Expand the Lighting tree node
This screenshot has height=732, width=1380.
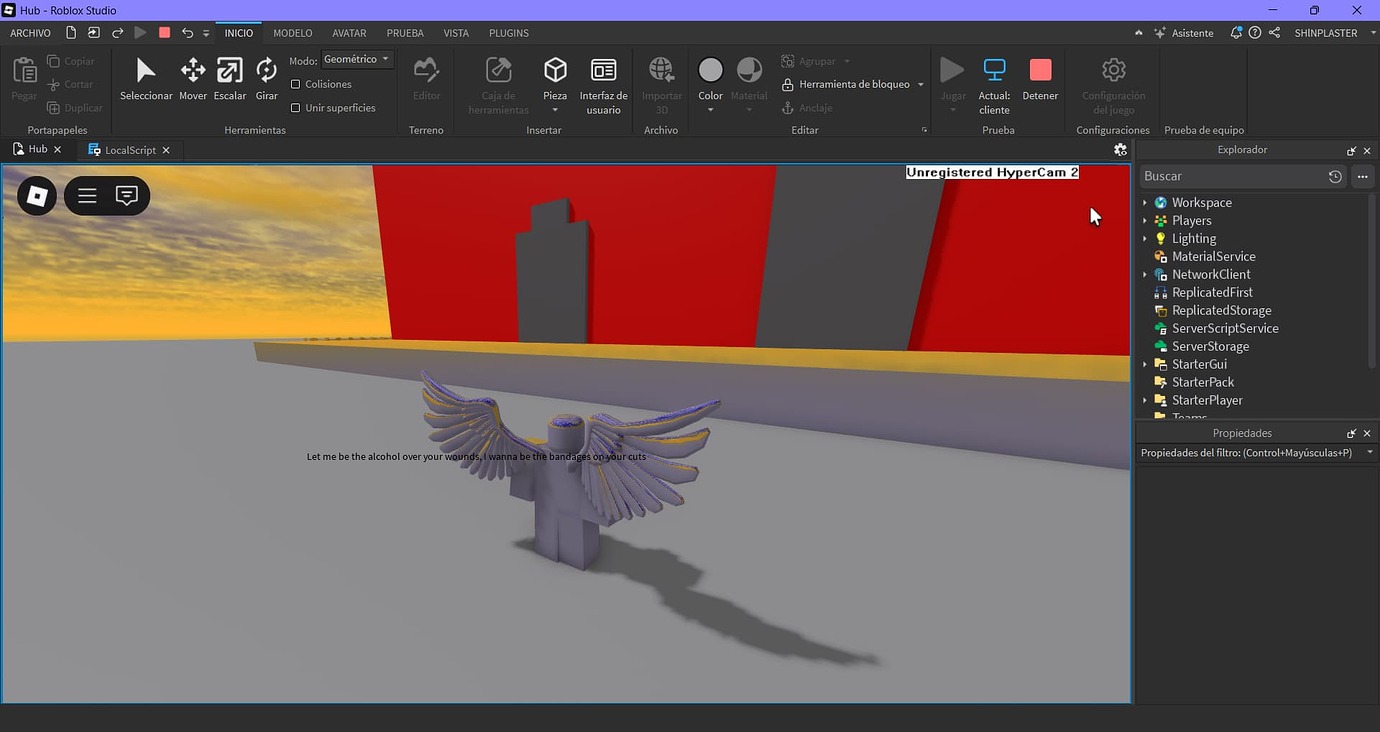[1145, 239]
